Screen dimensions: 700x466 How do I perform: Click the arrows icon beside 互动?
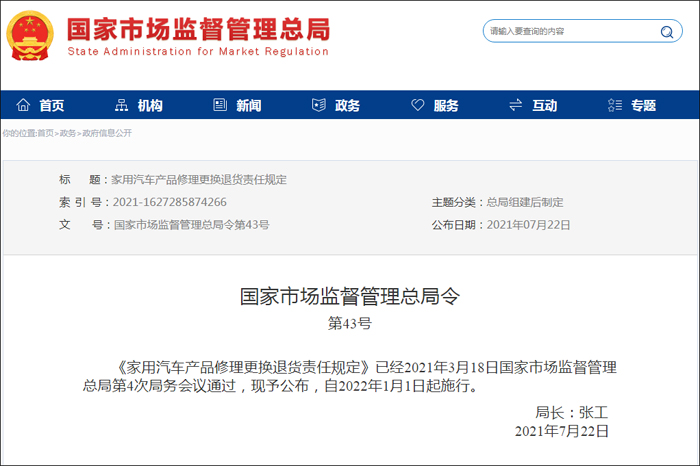pos(516,105)
